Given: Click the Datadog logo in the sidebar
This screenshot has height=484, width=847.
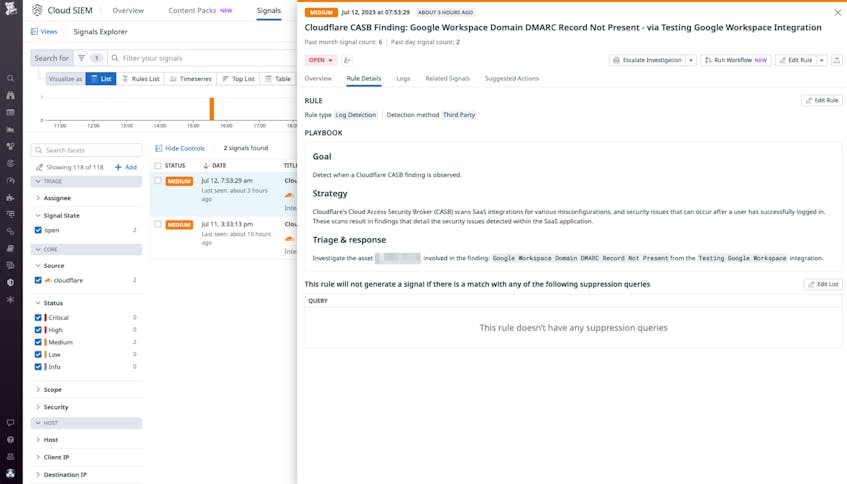Looking at the screenshot, I should pos(10,8).
